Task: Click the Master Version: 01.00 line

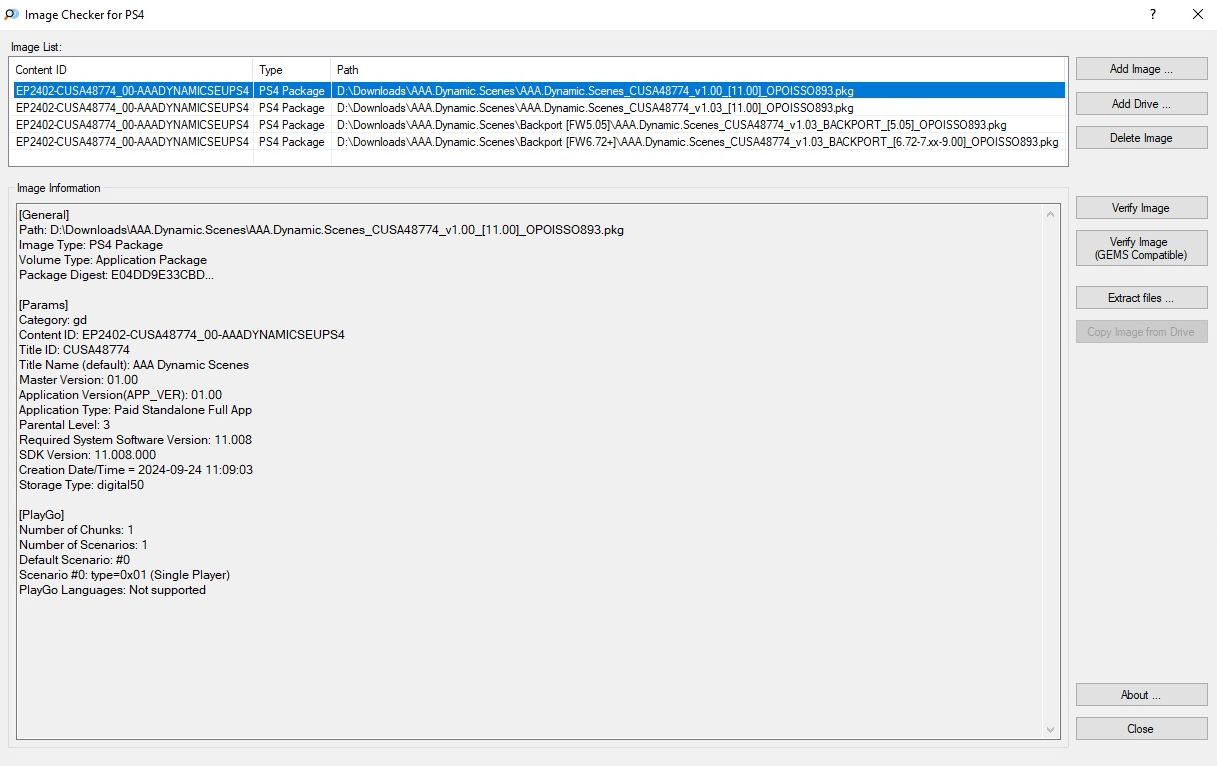Action: [78, 380]
